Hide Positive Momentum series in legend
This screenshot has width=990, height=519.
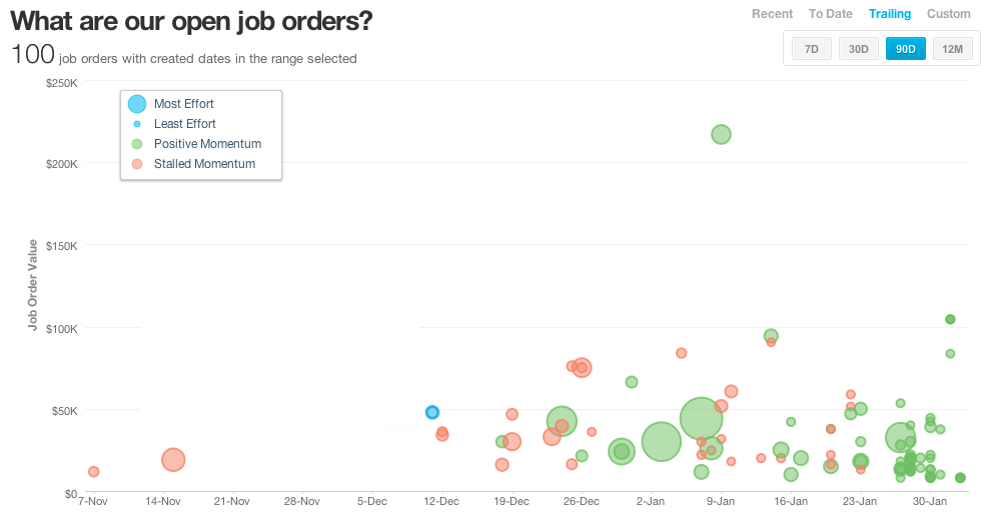coord(207,143)
